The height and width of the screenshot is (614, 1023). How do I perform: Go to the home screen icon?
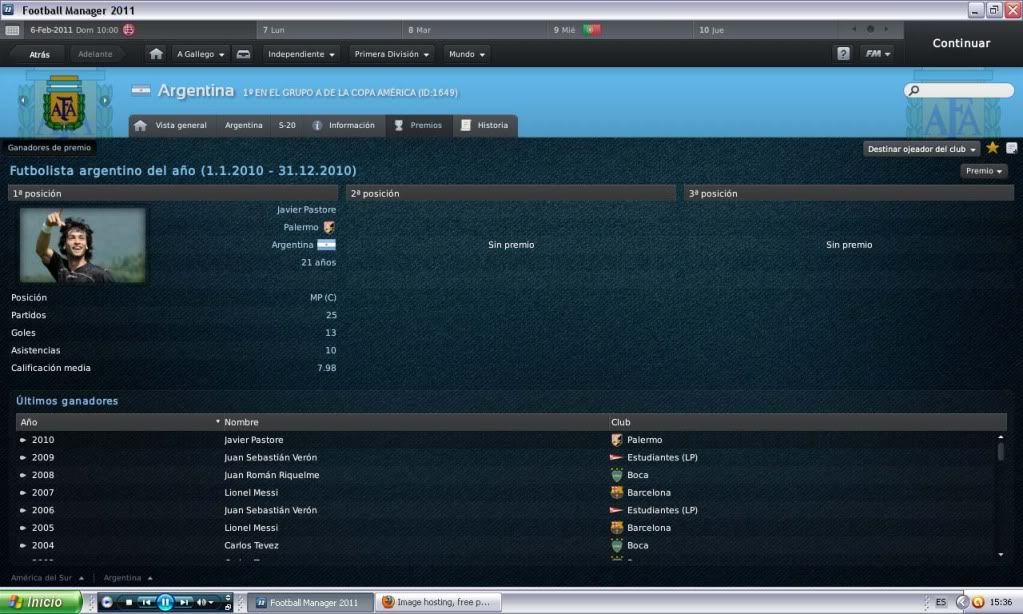click(x=155, y=54)
